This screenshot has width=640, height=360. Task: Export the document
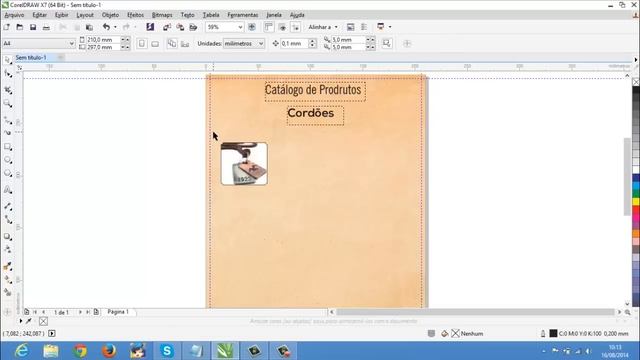(x=180, y=27)
